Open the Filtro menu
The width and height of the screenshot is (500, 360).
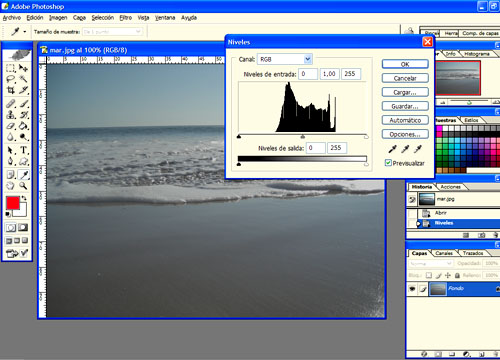click(x=126, y=18)
